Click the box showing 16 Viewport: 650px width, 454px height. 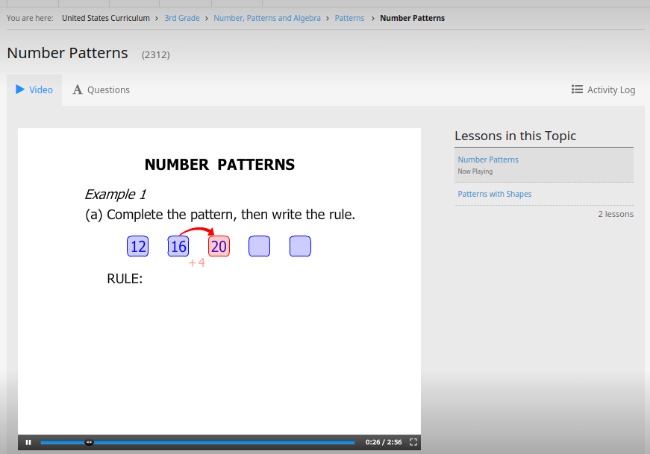point(178,246)
